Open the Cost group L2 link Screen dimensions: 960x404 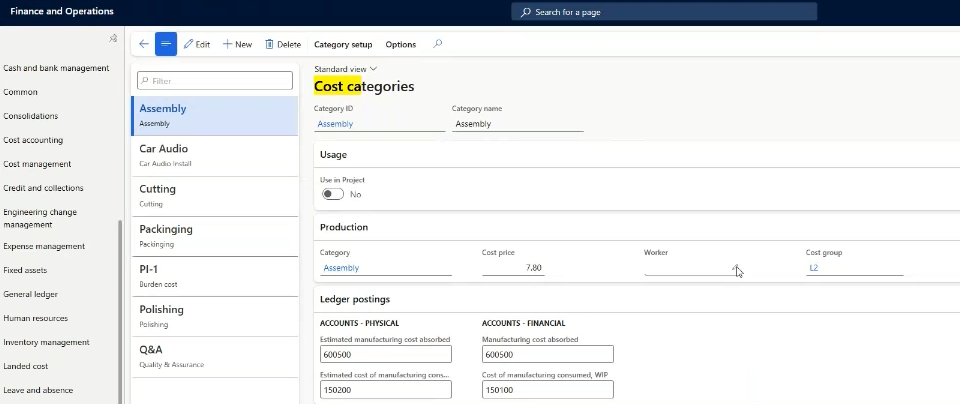pyautogui.click(x=814, y=268)
